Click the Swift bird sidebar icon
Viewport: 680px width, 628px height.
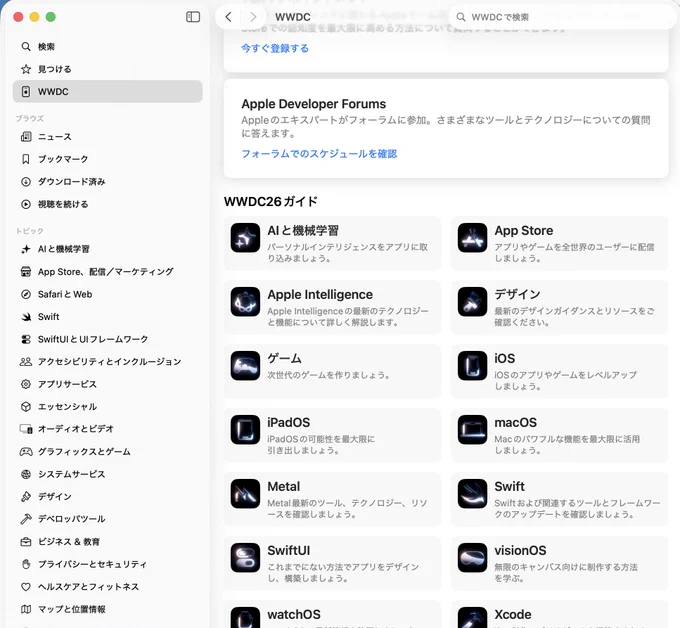(26, 317)
